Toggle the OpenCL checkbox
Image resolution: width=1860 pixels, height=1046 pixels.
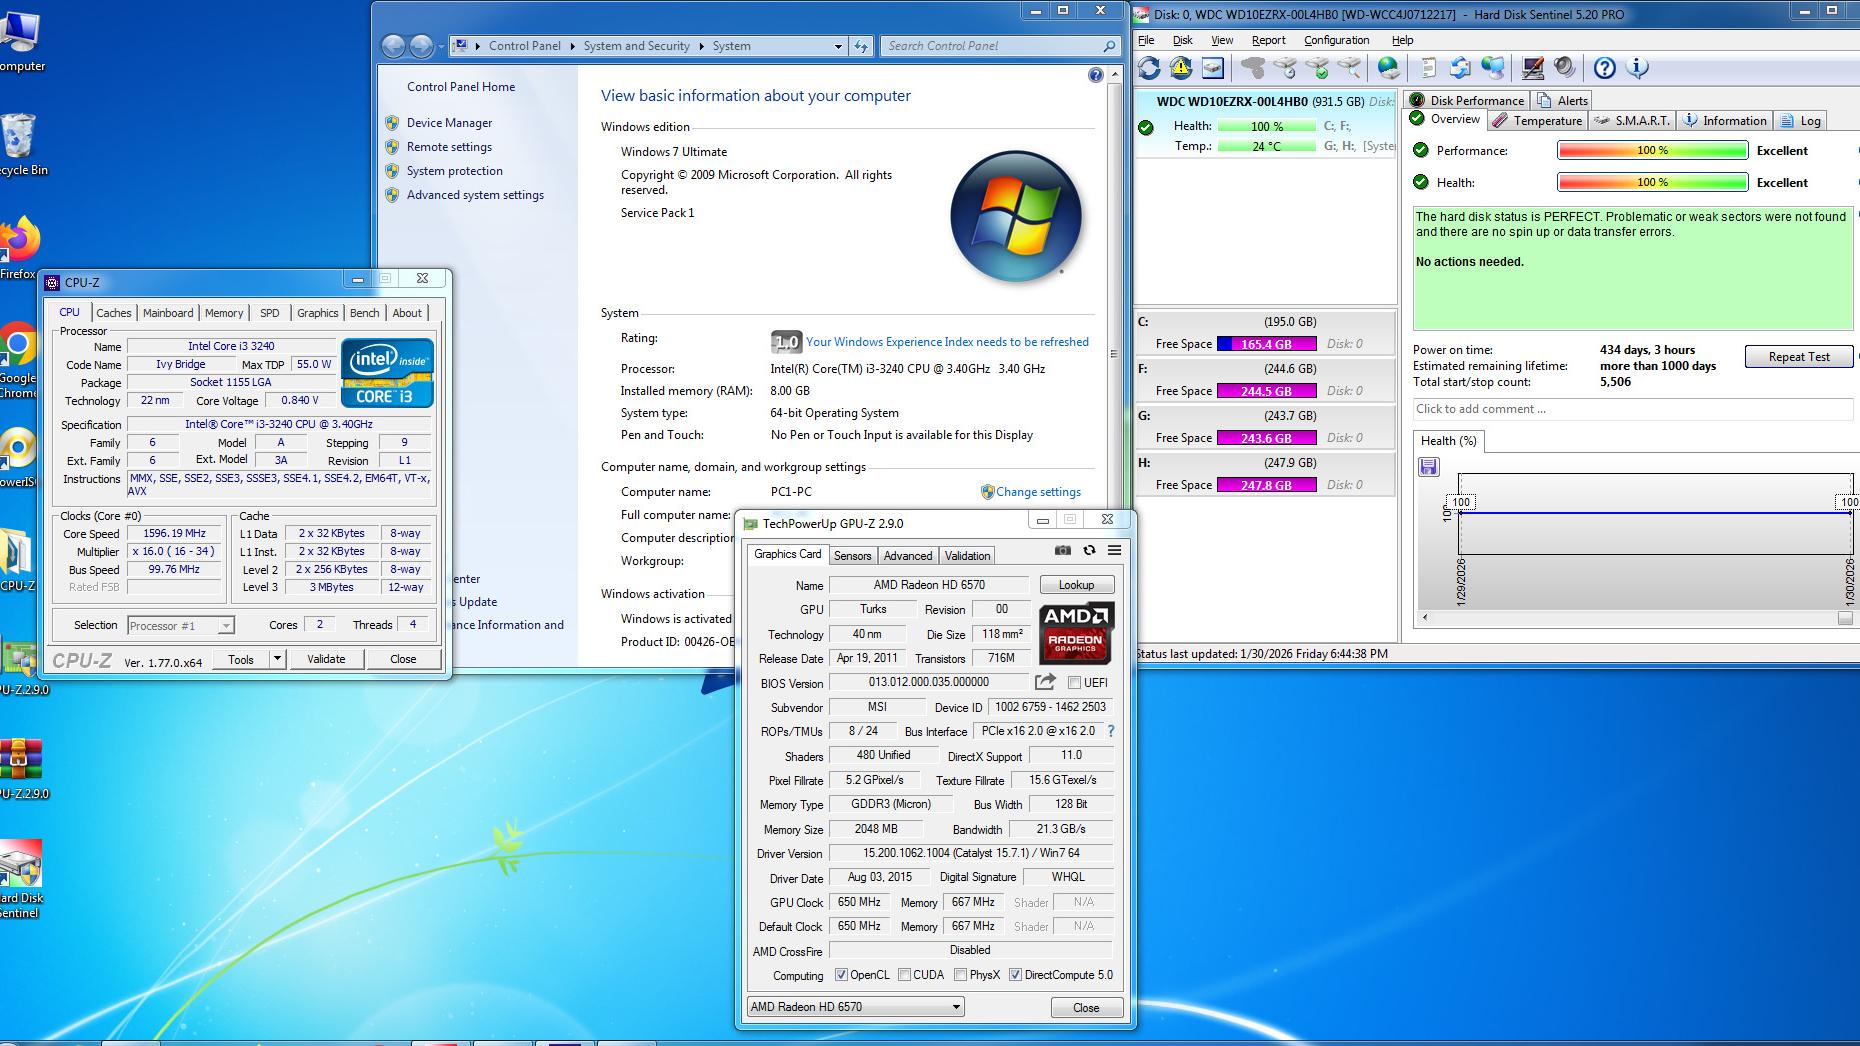tap(841, 975)
